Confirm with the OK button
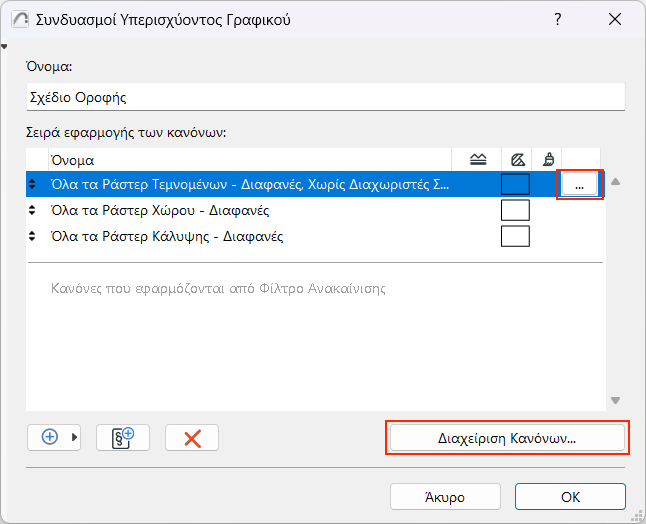The image size is (646, 524). point(570,496)
